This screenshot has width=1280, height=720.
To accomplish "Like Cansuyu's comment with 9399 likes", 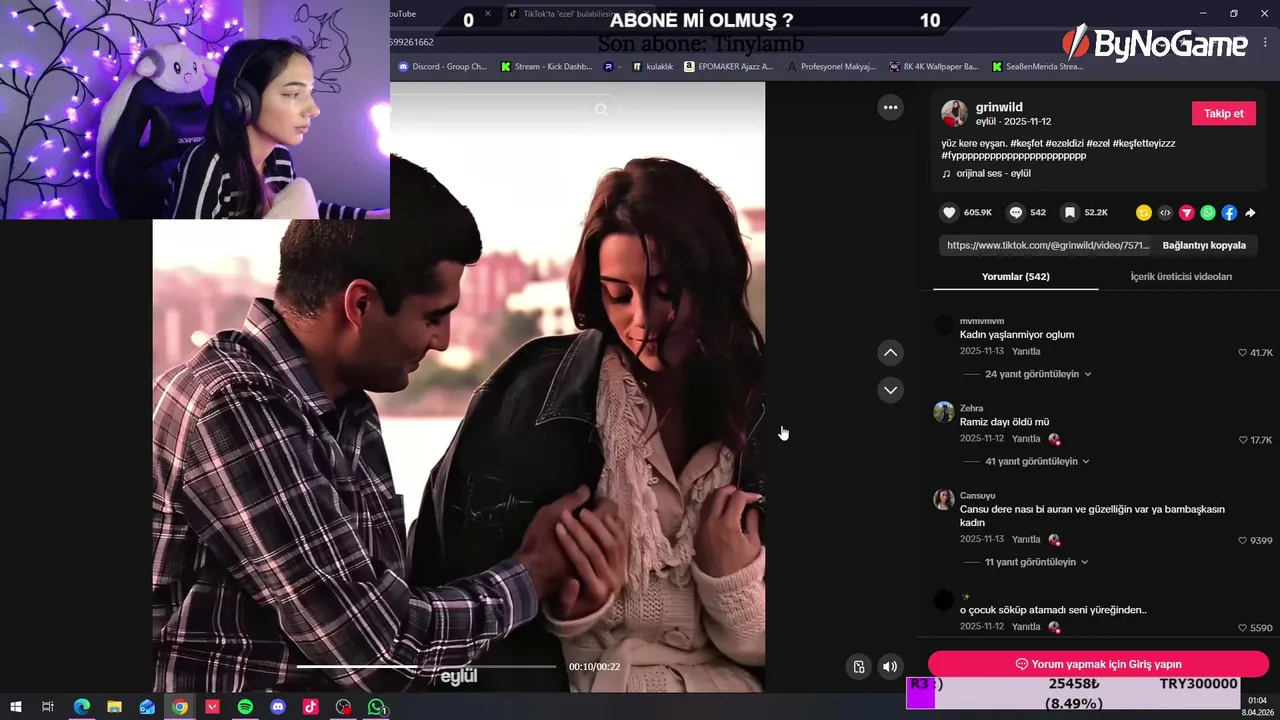I will (x=1243, y=541).
